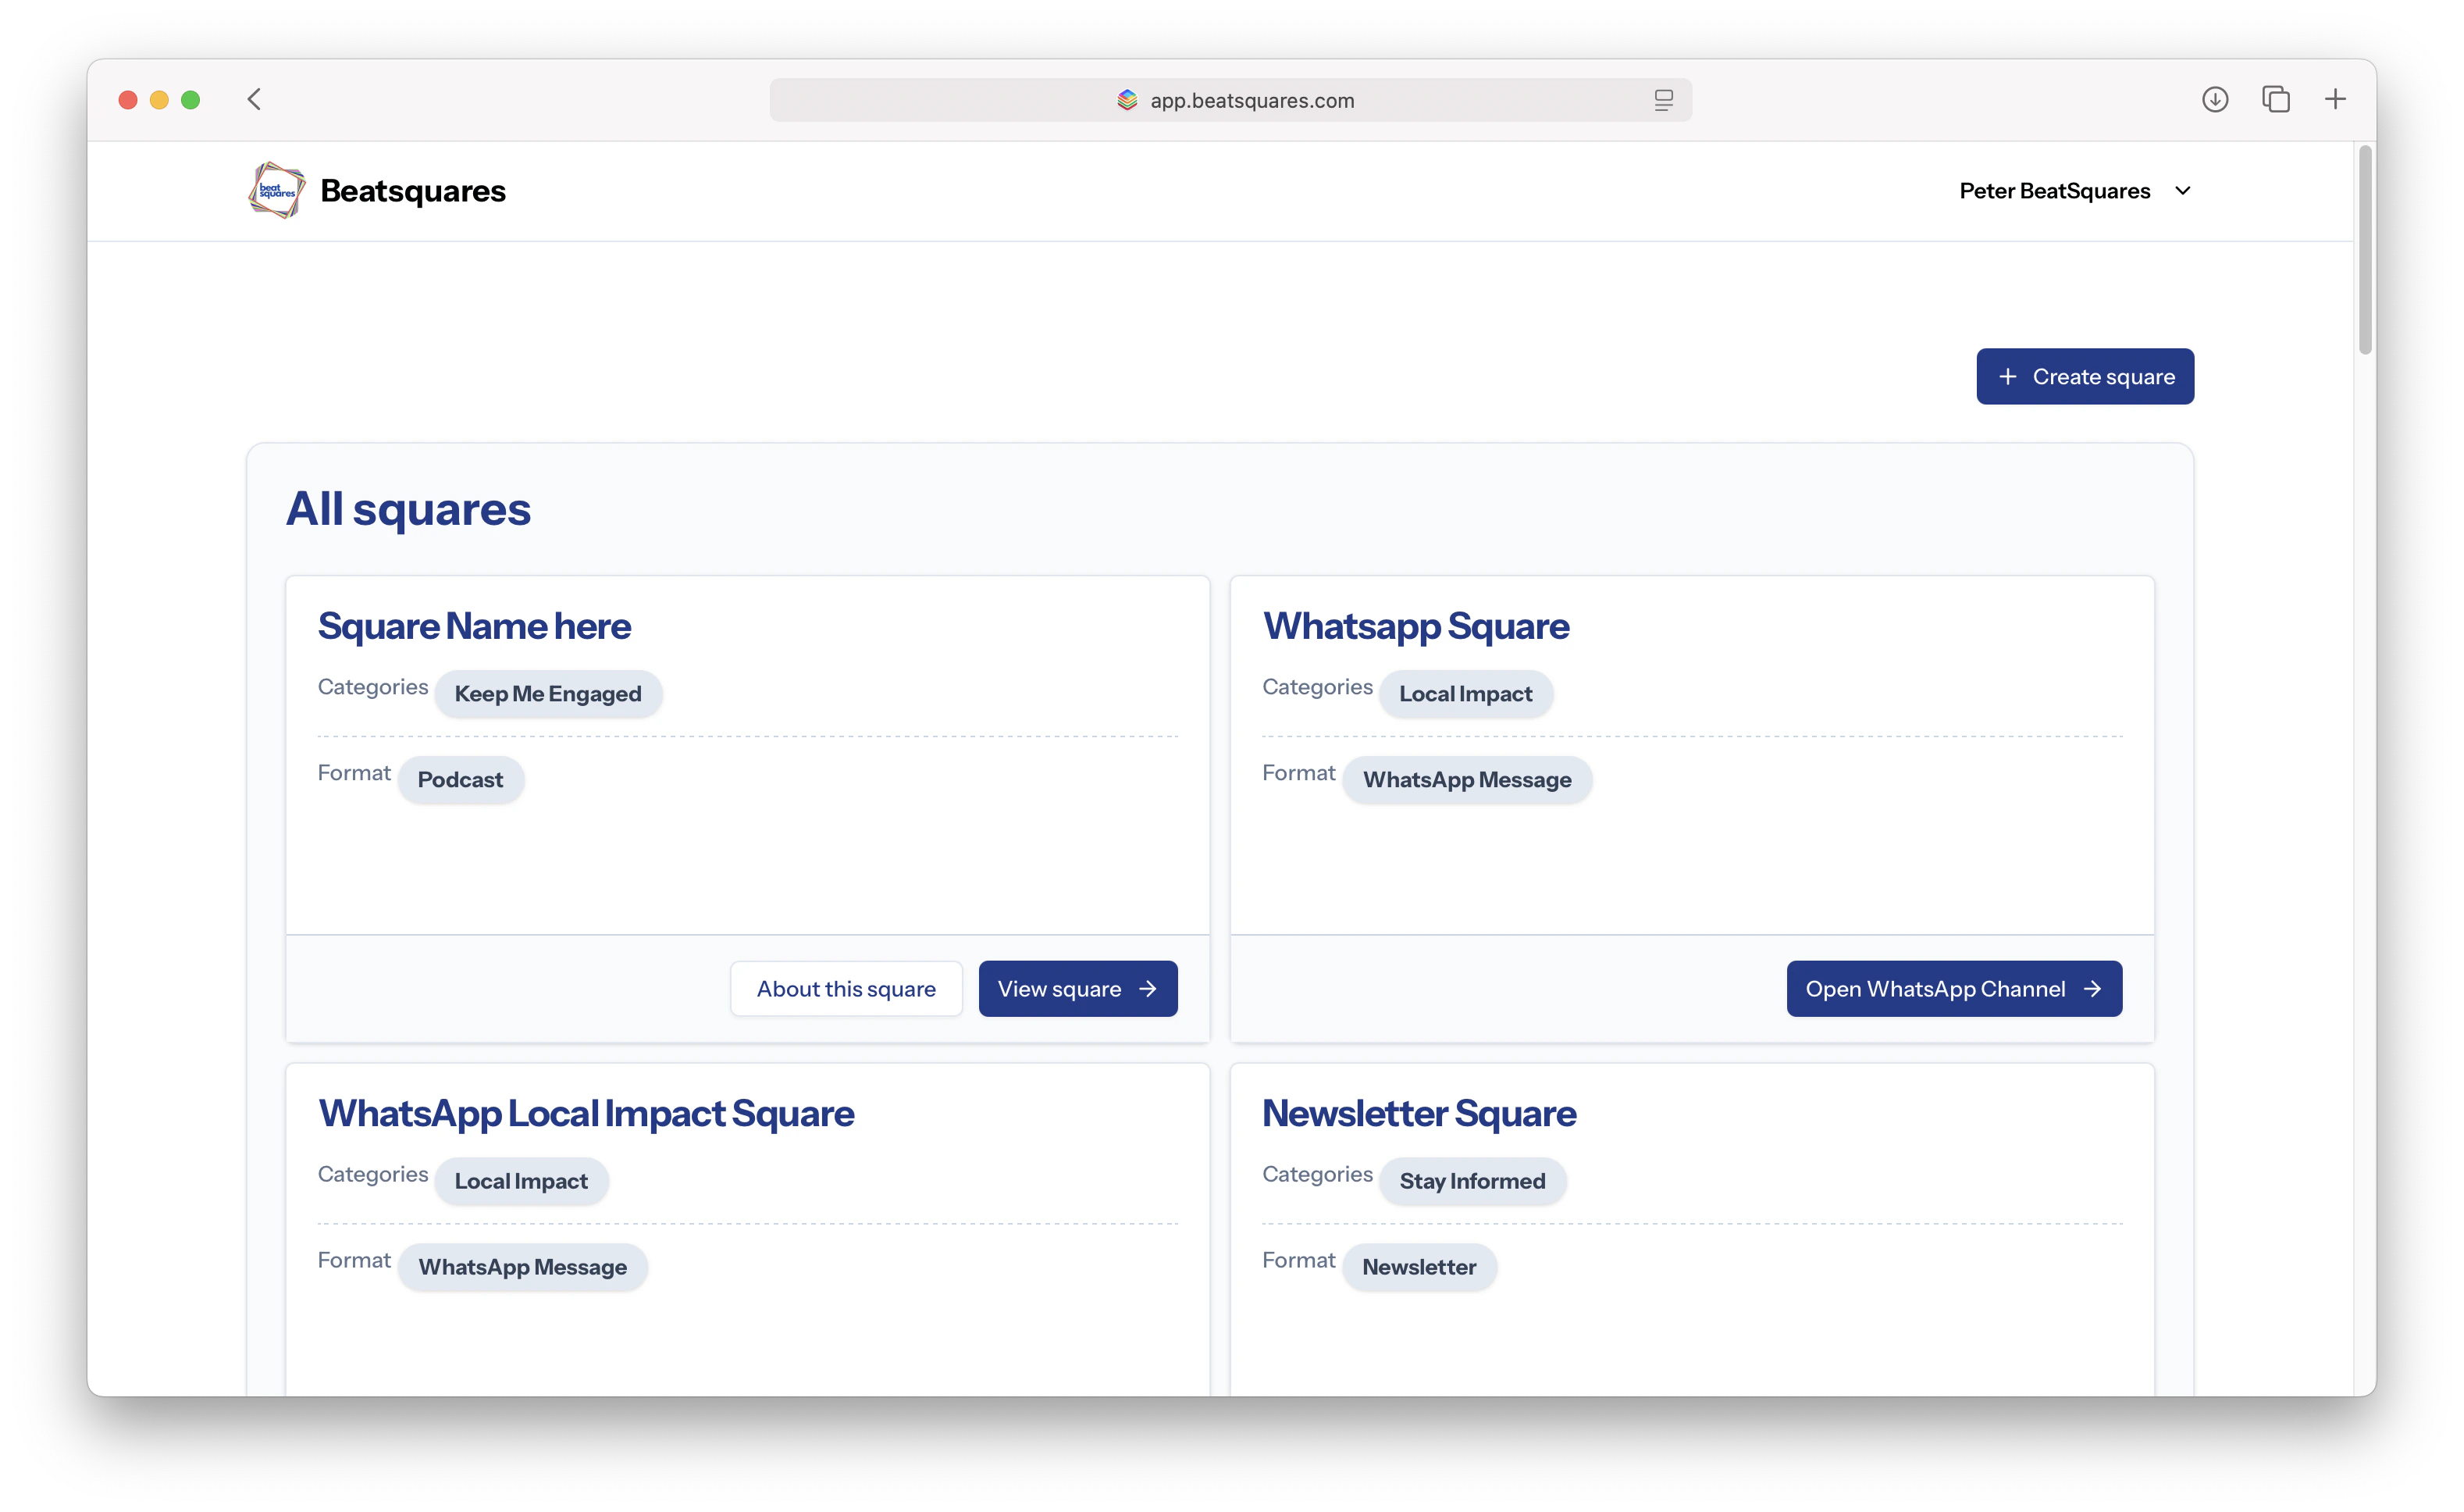Click the View square button
The image size is (2464, 1512).
[1077, 988]
